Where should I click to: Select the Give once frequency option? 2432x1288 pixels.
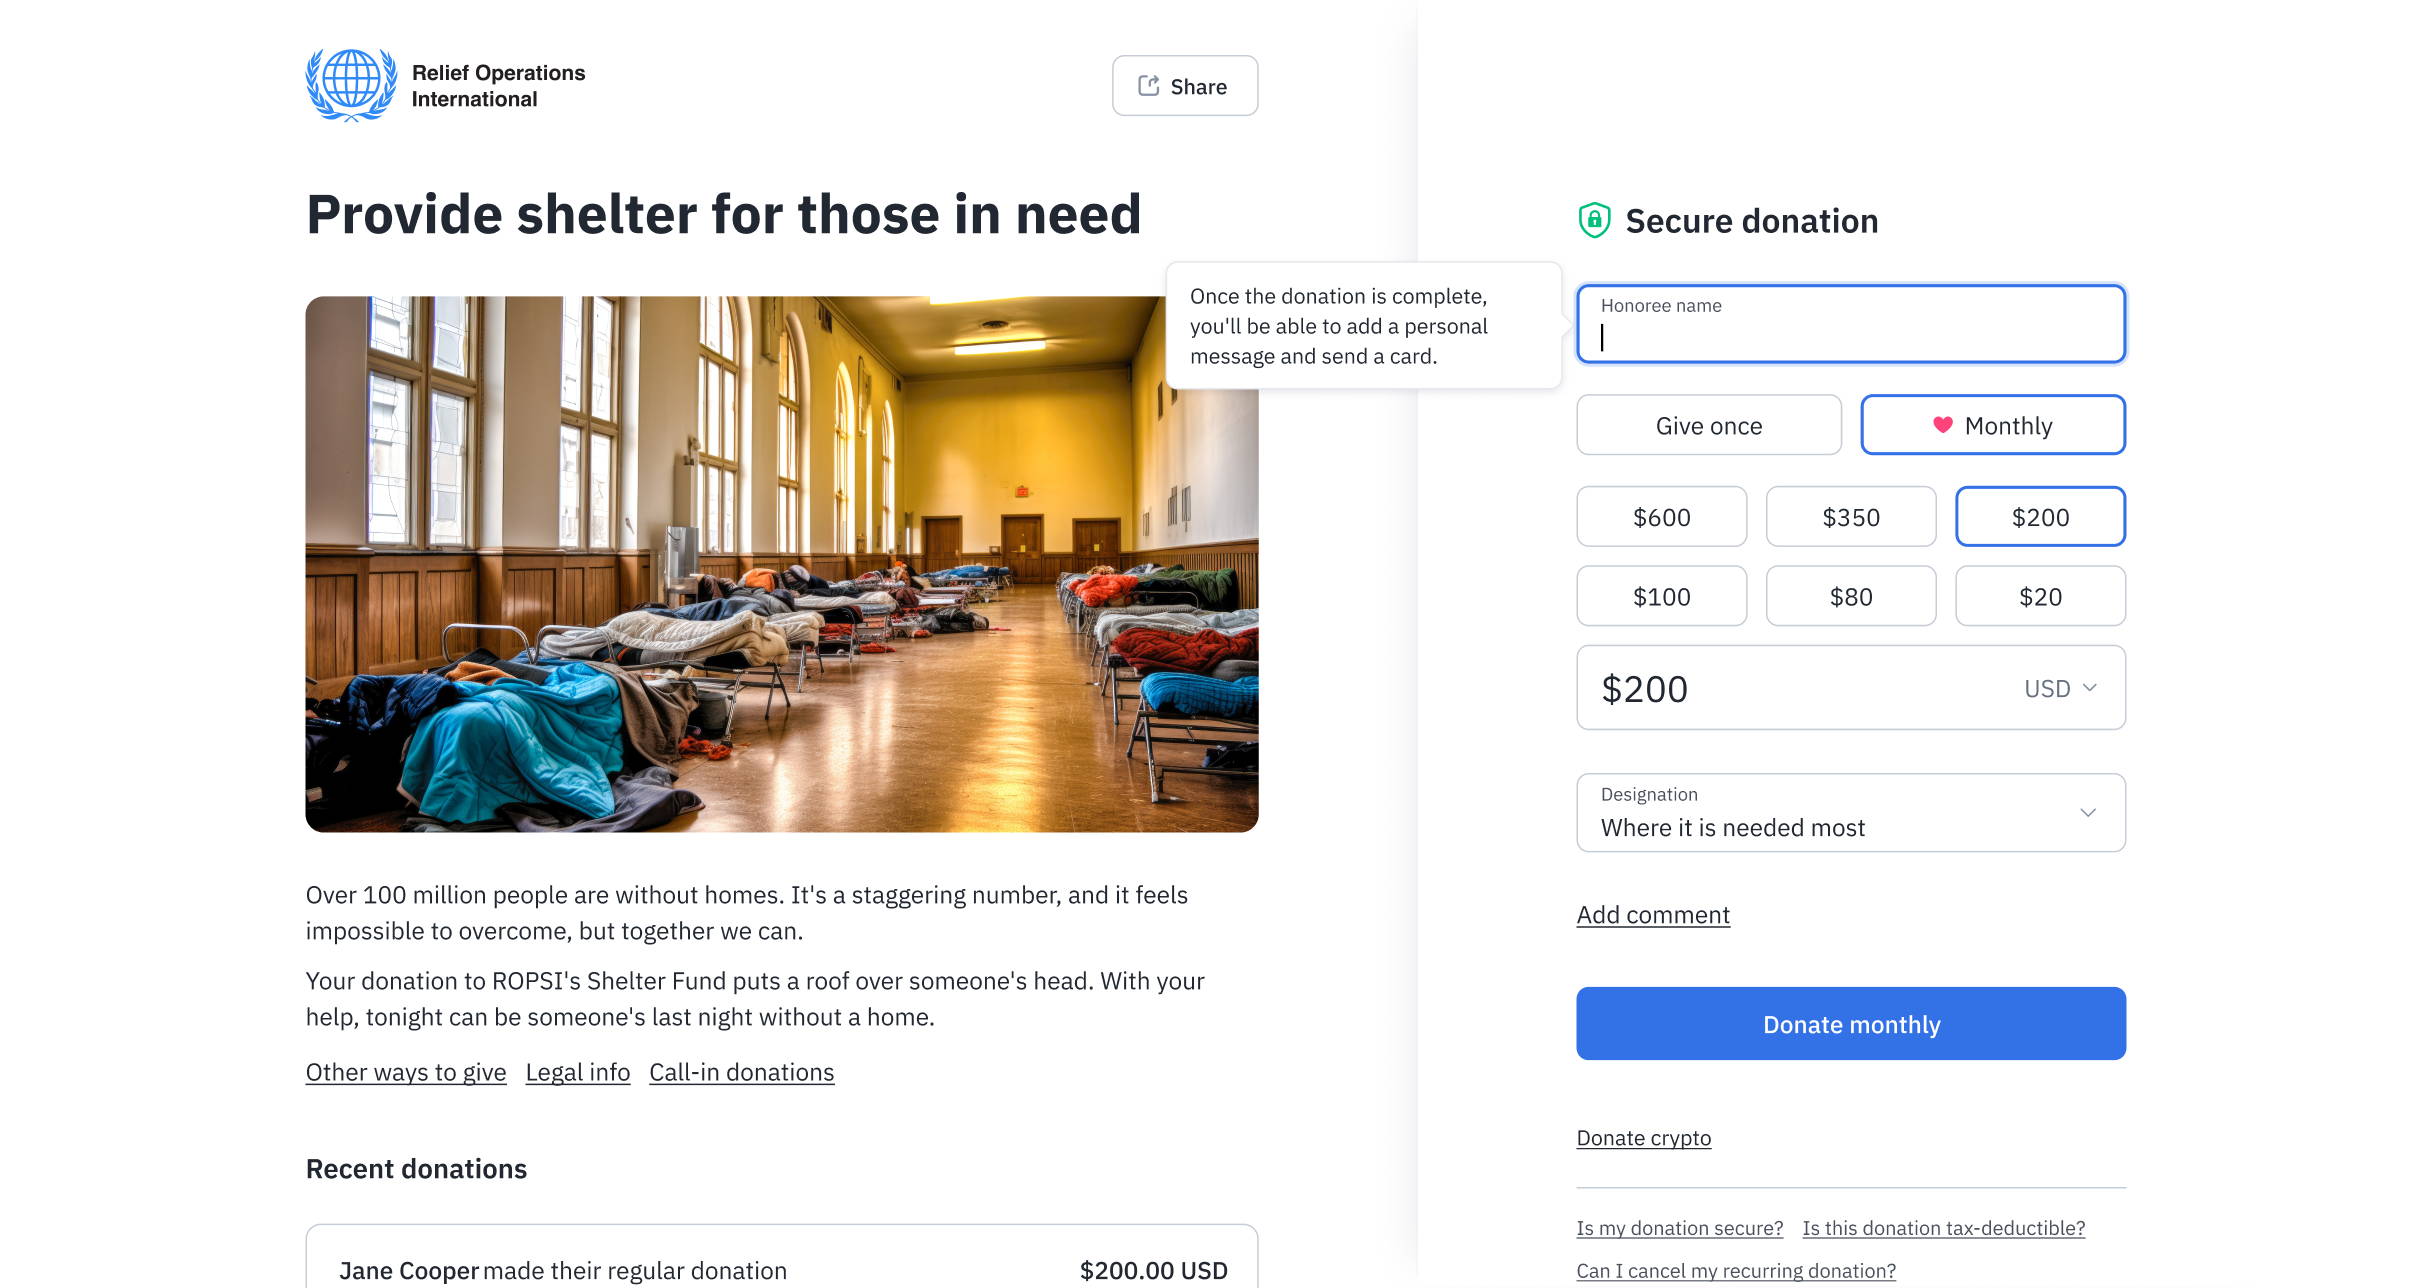1708,425
